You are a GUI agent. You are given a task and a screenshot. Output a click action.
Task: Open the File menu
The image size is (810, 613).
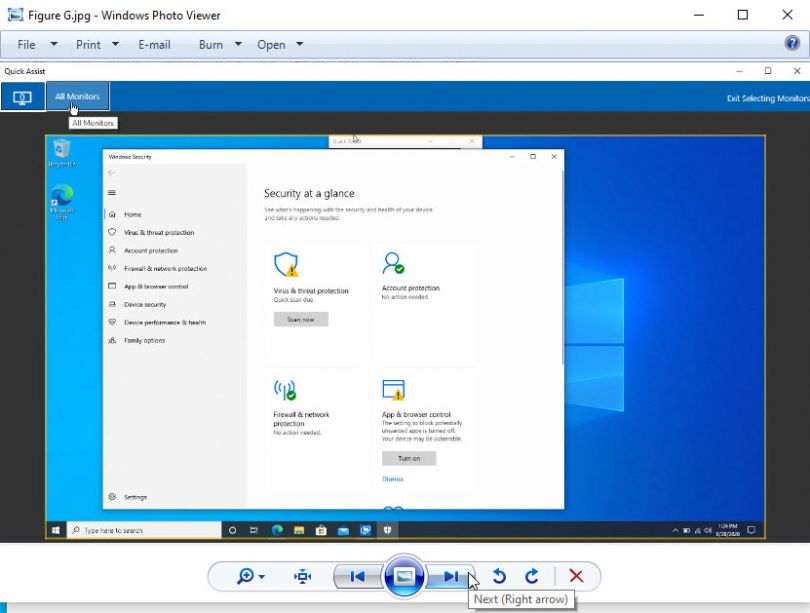(26, 44)
